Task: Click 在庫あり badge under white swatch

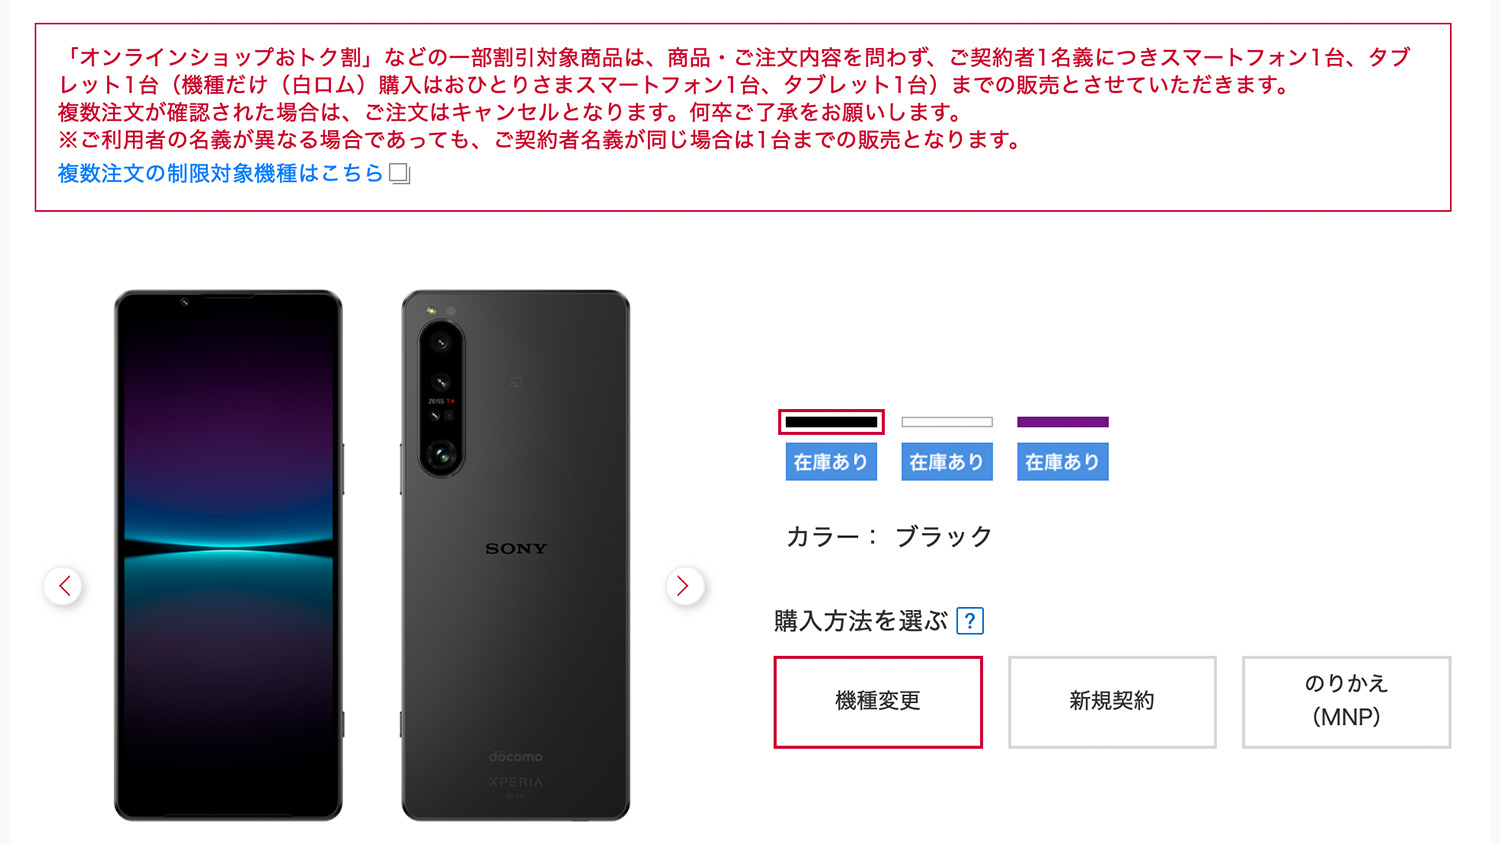Action: coord(947,462)
